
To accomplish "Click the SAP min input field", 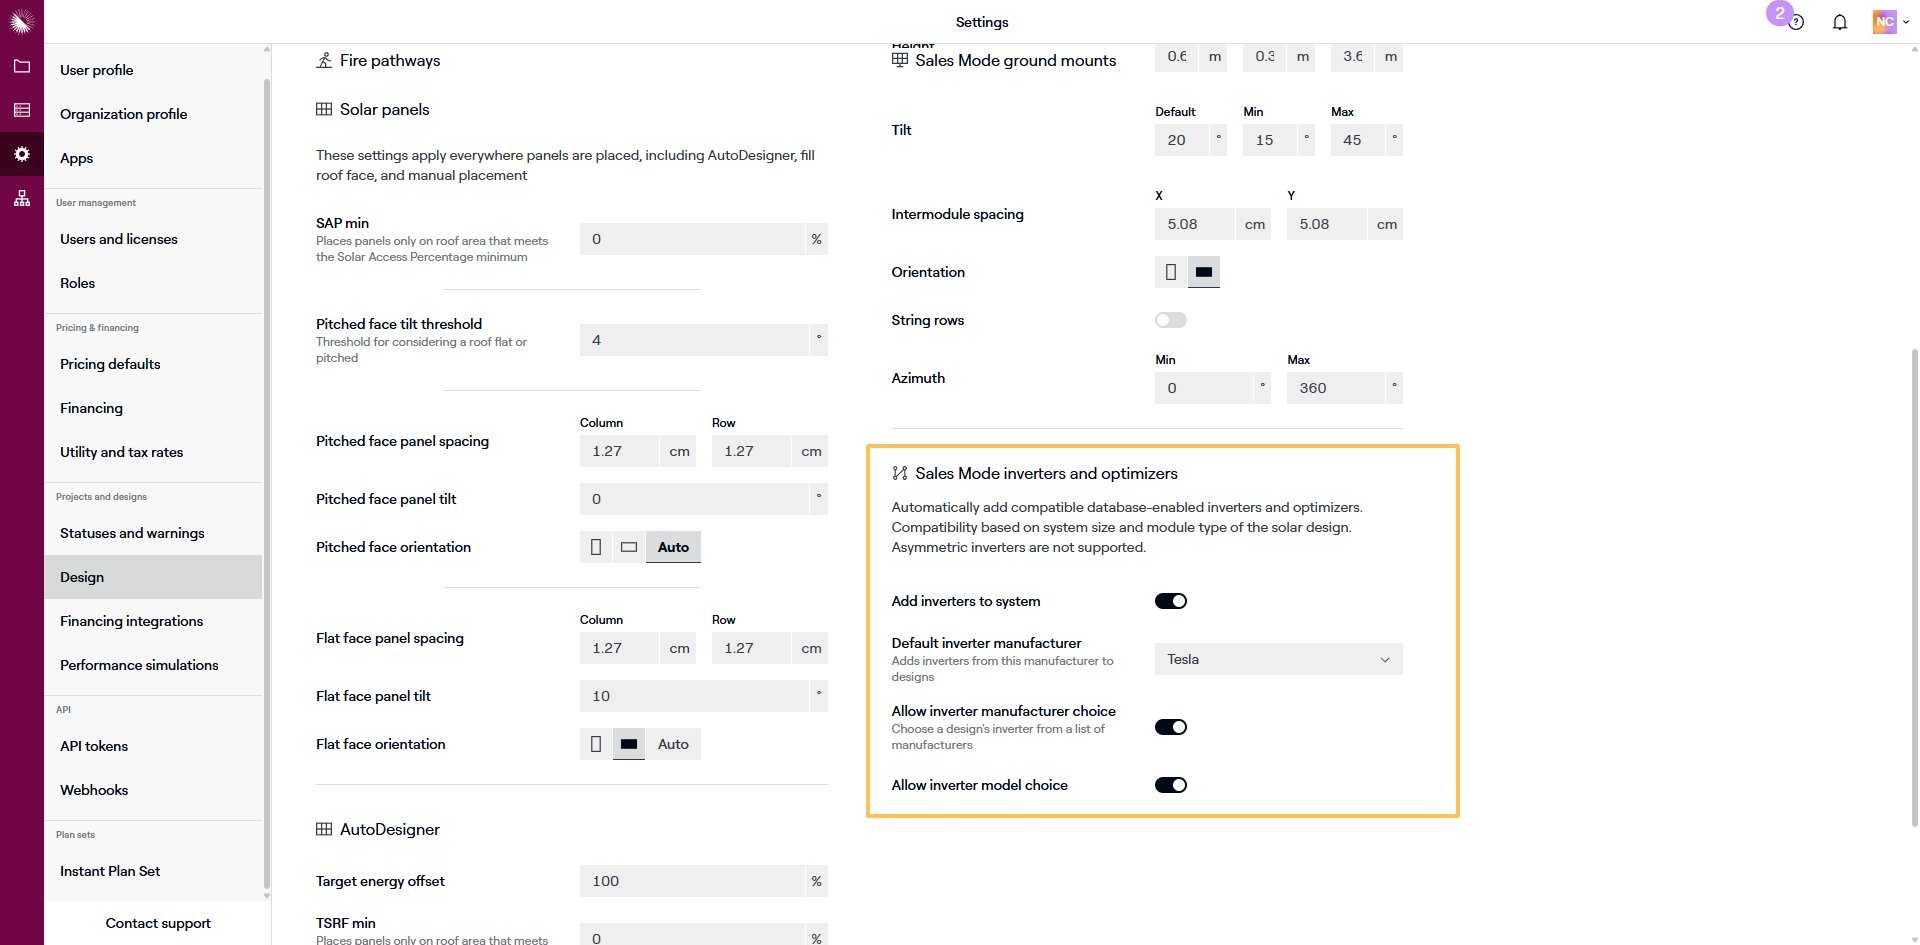I will pyautogui.click(x=692, y=239).
